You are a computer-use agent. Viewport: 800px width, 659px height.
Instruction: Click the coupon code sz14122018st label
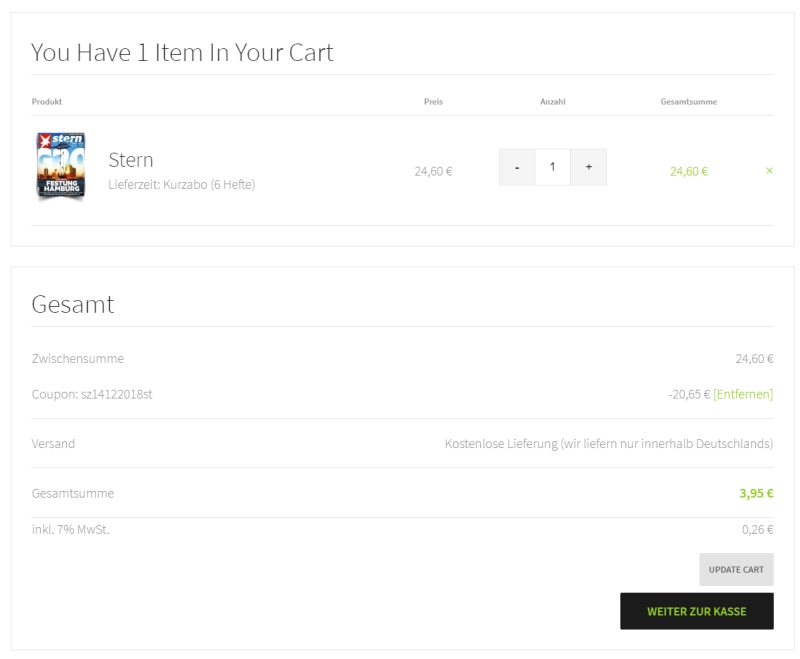pos(92,394)
